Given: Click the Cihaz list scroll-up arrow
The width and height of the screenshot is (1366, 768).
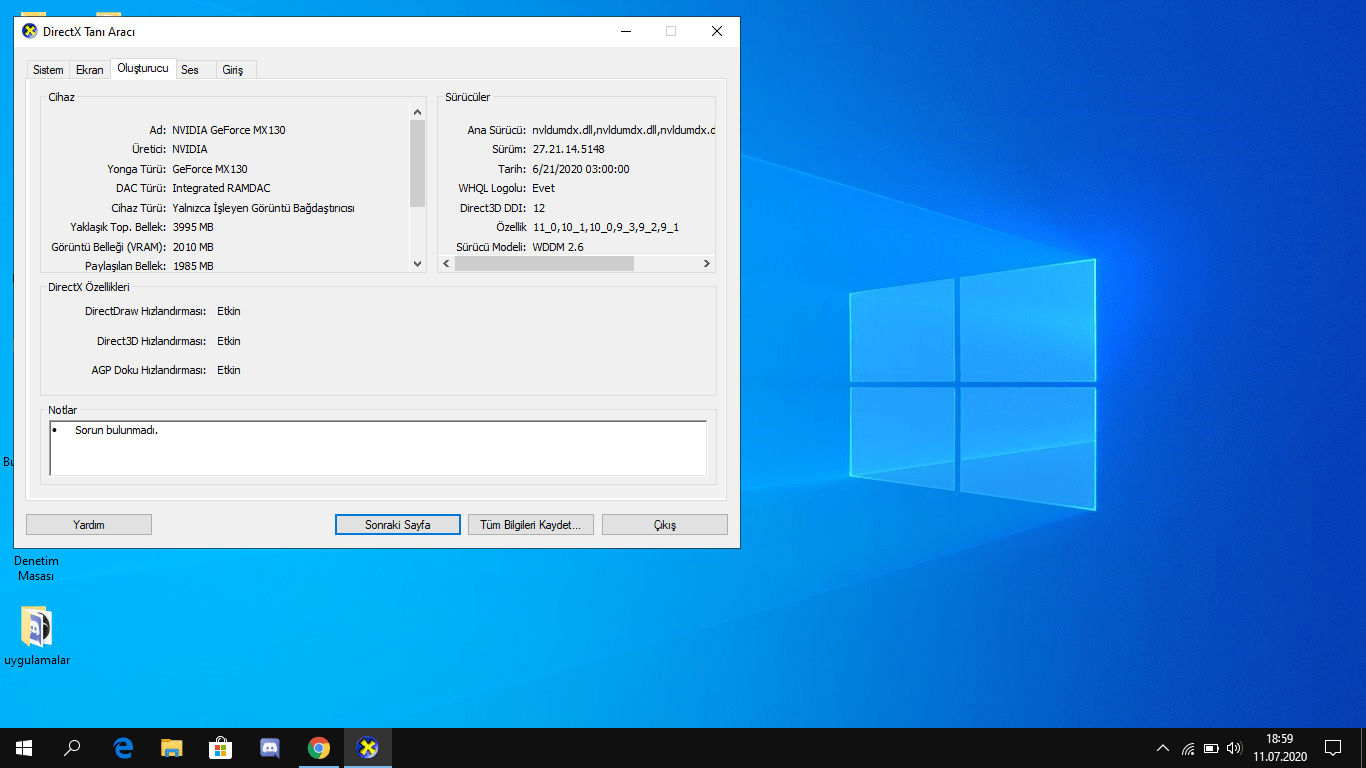Looking at the screenshot, I should pyautogui.click(x=418, y=112).
